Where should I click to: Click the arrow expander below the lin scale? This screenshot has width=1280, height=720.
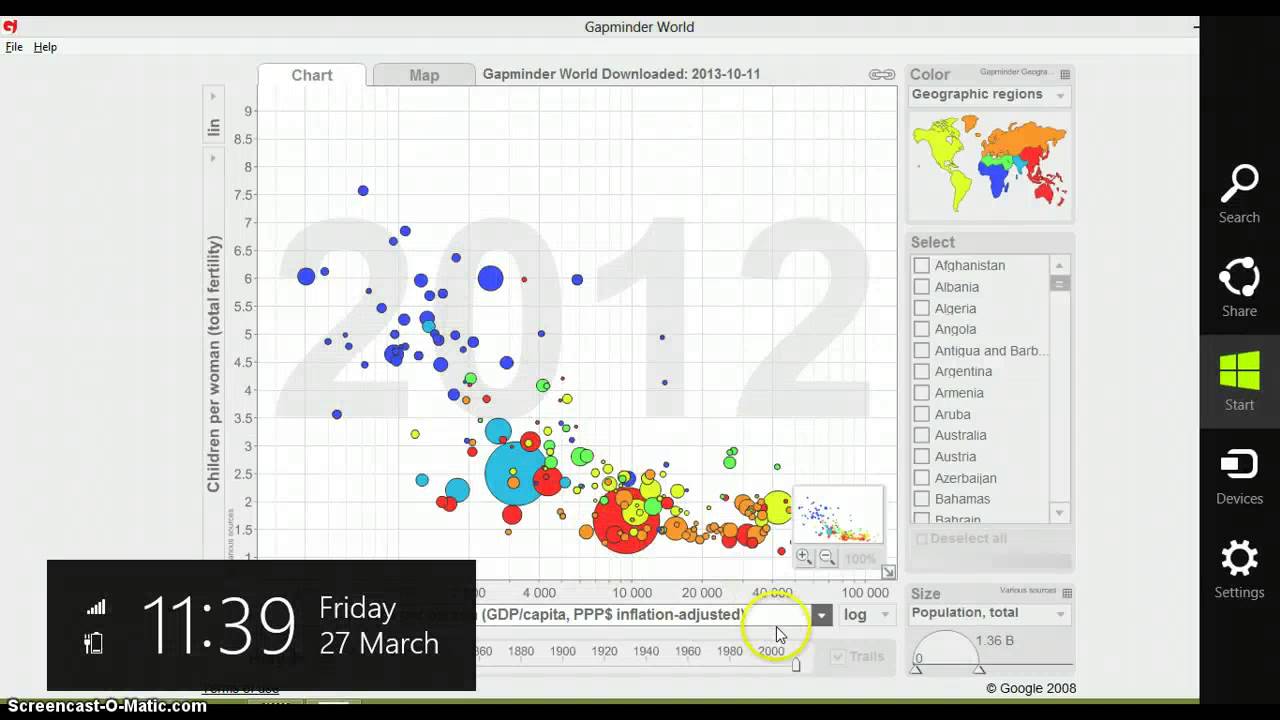coord(213,158)
